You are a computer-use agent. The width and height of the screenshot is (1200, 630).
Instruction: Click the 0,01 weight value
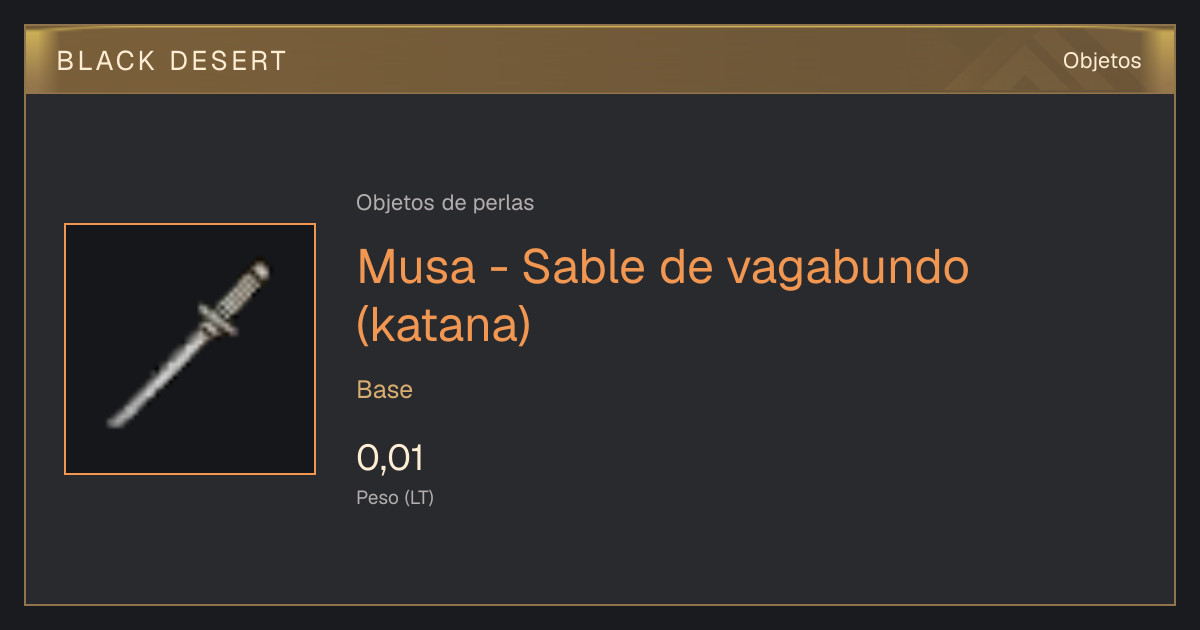pyautogui.click(x=390, y=458)
